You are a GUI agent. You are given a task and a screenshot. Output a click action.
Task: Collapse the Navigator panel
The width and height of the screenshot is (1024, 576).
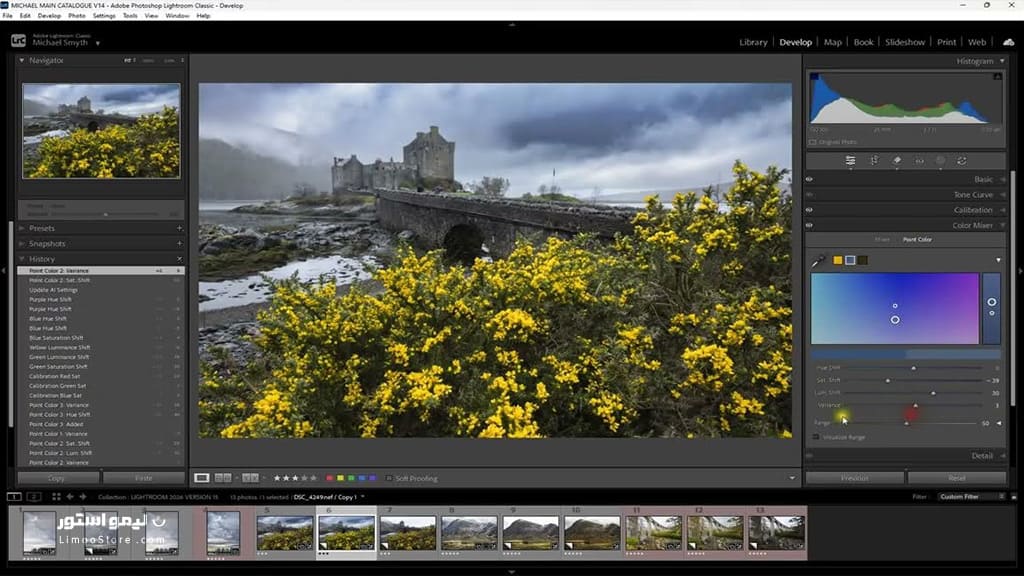(x=22, y=60)
